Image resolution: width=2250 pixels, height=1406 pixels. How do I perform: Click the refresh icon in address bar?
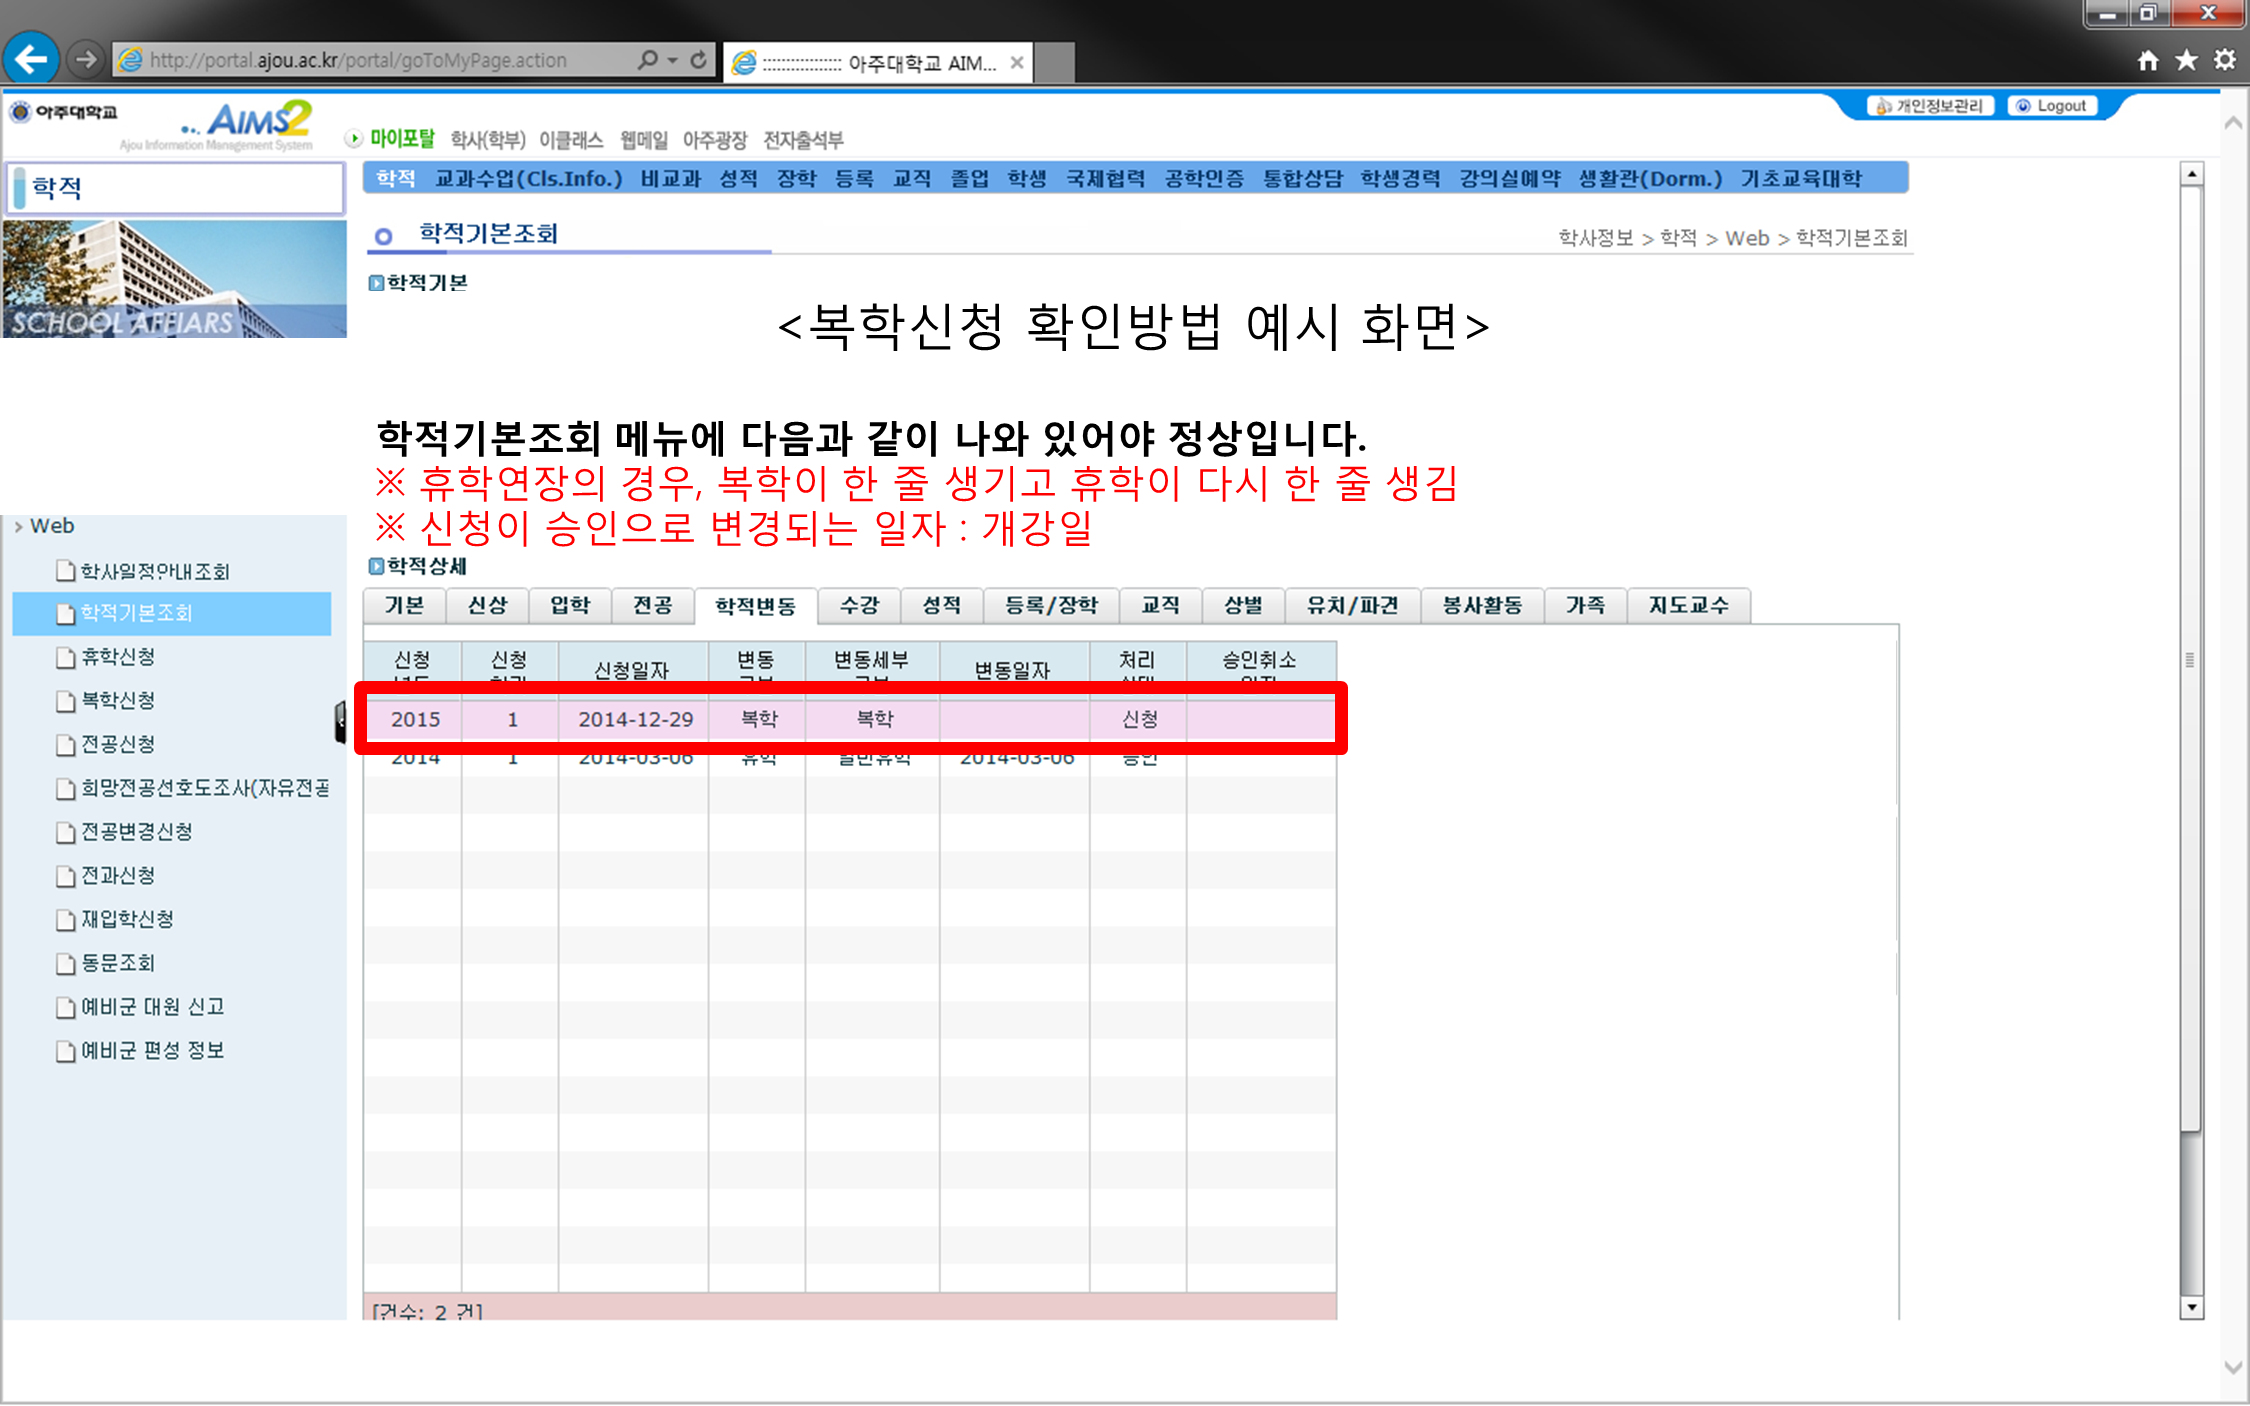tap(698, 60)
